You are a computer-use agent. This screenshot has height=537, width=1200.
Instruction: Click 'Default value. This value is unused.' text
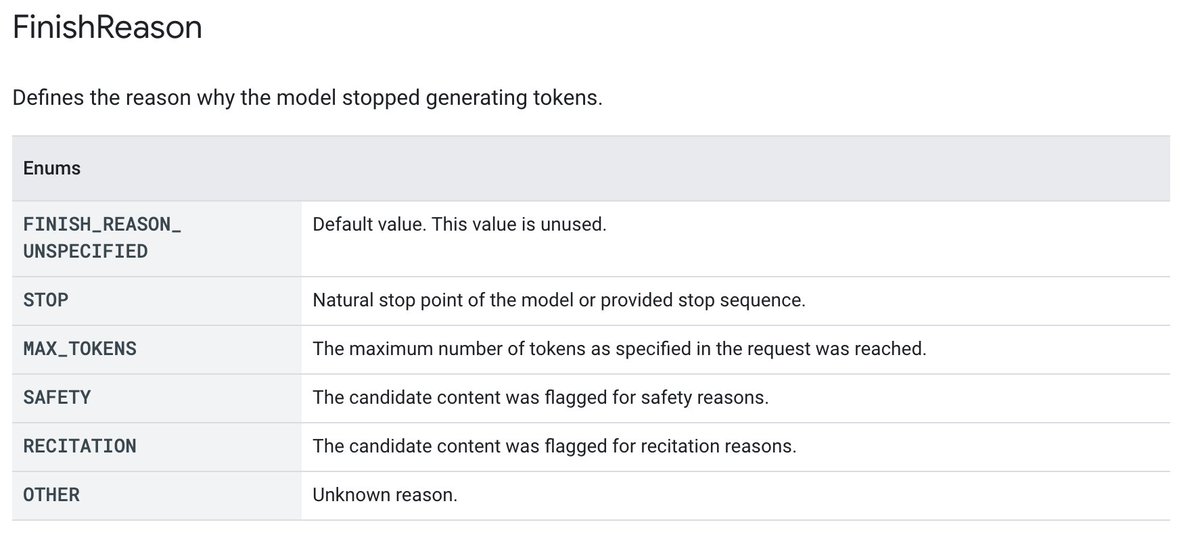click(460, 224)
